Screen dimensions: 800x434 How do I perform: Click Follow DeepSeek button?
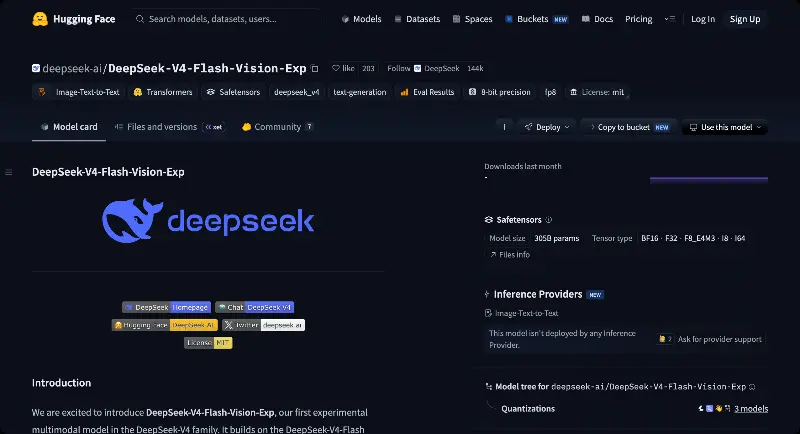(423, 68)
